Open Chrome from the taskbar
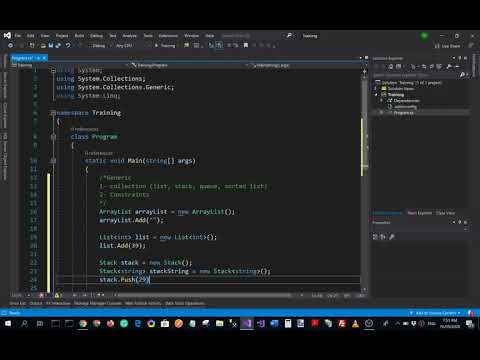Viewport: 480px width, 360px height. pos(83,323)
